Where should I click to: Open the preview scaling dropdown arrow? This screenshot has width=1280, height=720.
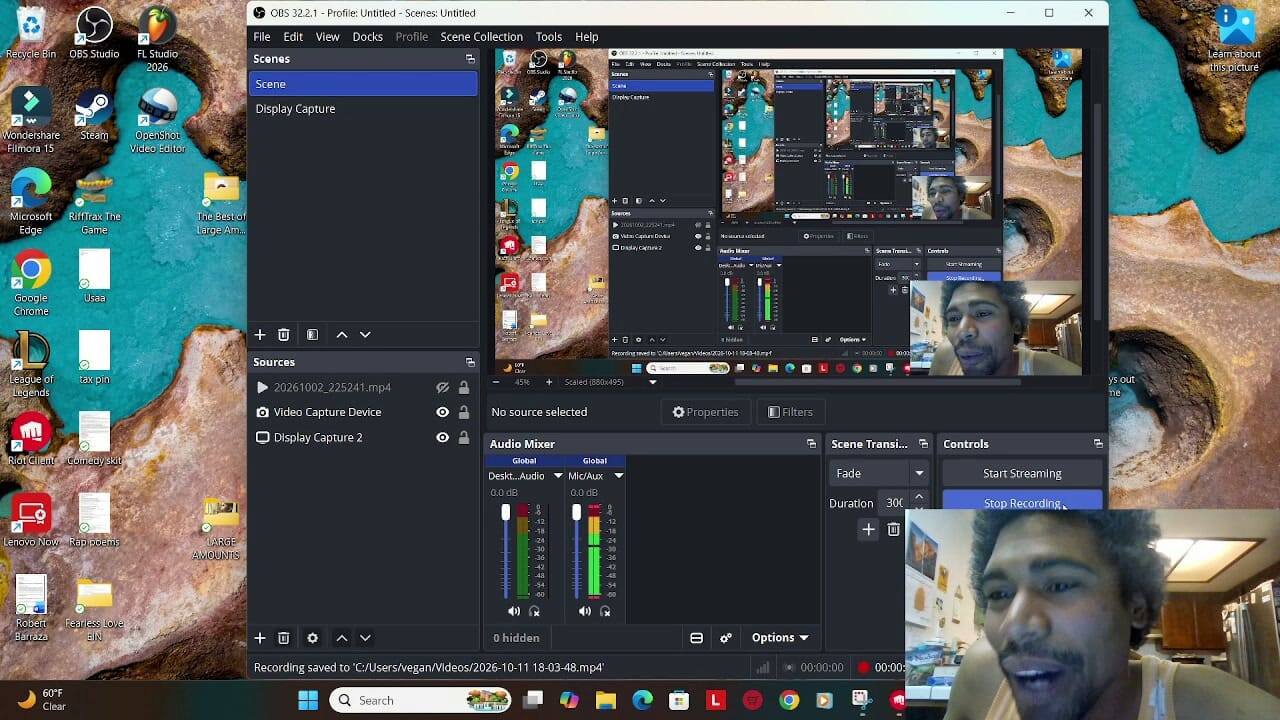653,382
